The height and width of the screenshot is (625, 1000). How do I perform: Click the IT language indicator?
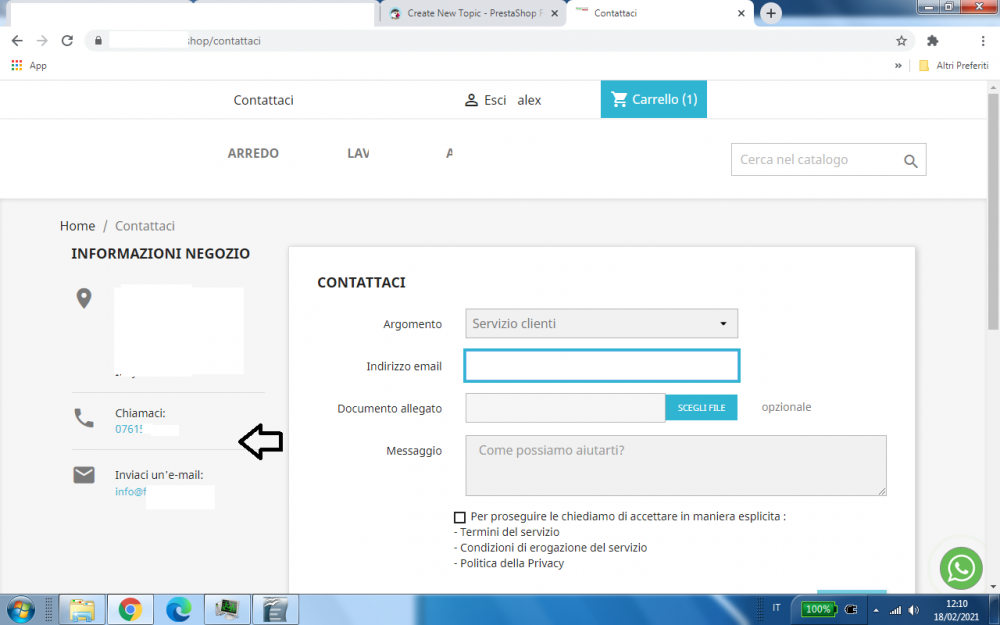pos(776,608)
